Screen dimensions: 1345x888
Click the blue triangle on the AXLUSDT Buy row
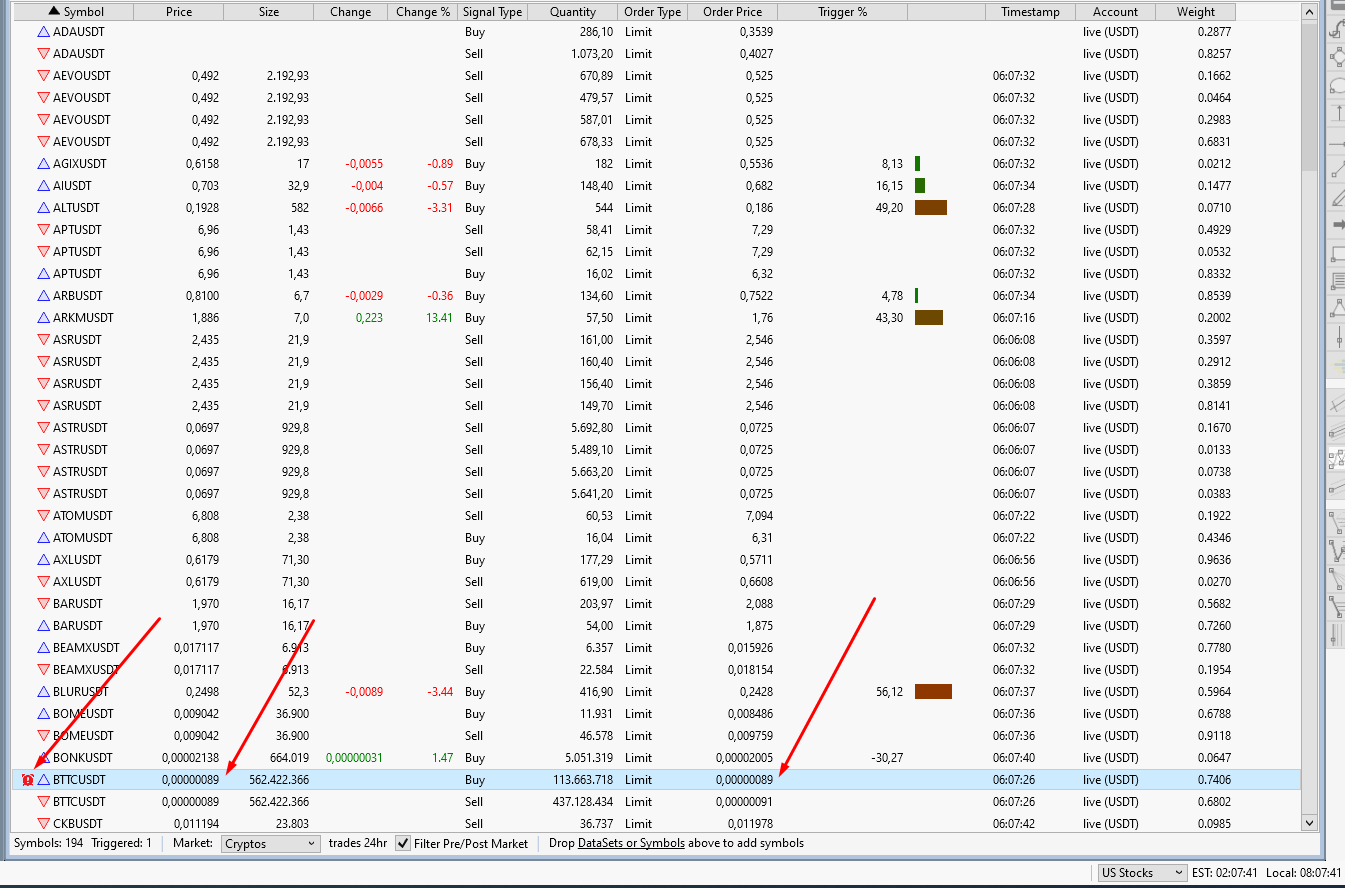(x=43, y=560)
